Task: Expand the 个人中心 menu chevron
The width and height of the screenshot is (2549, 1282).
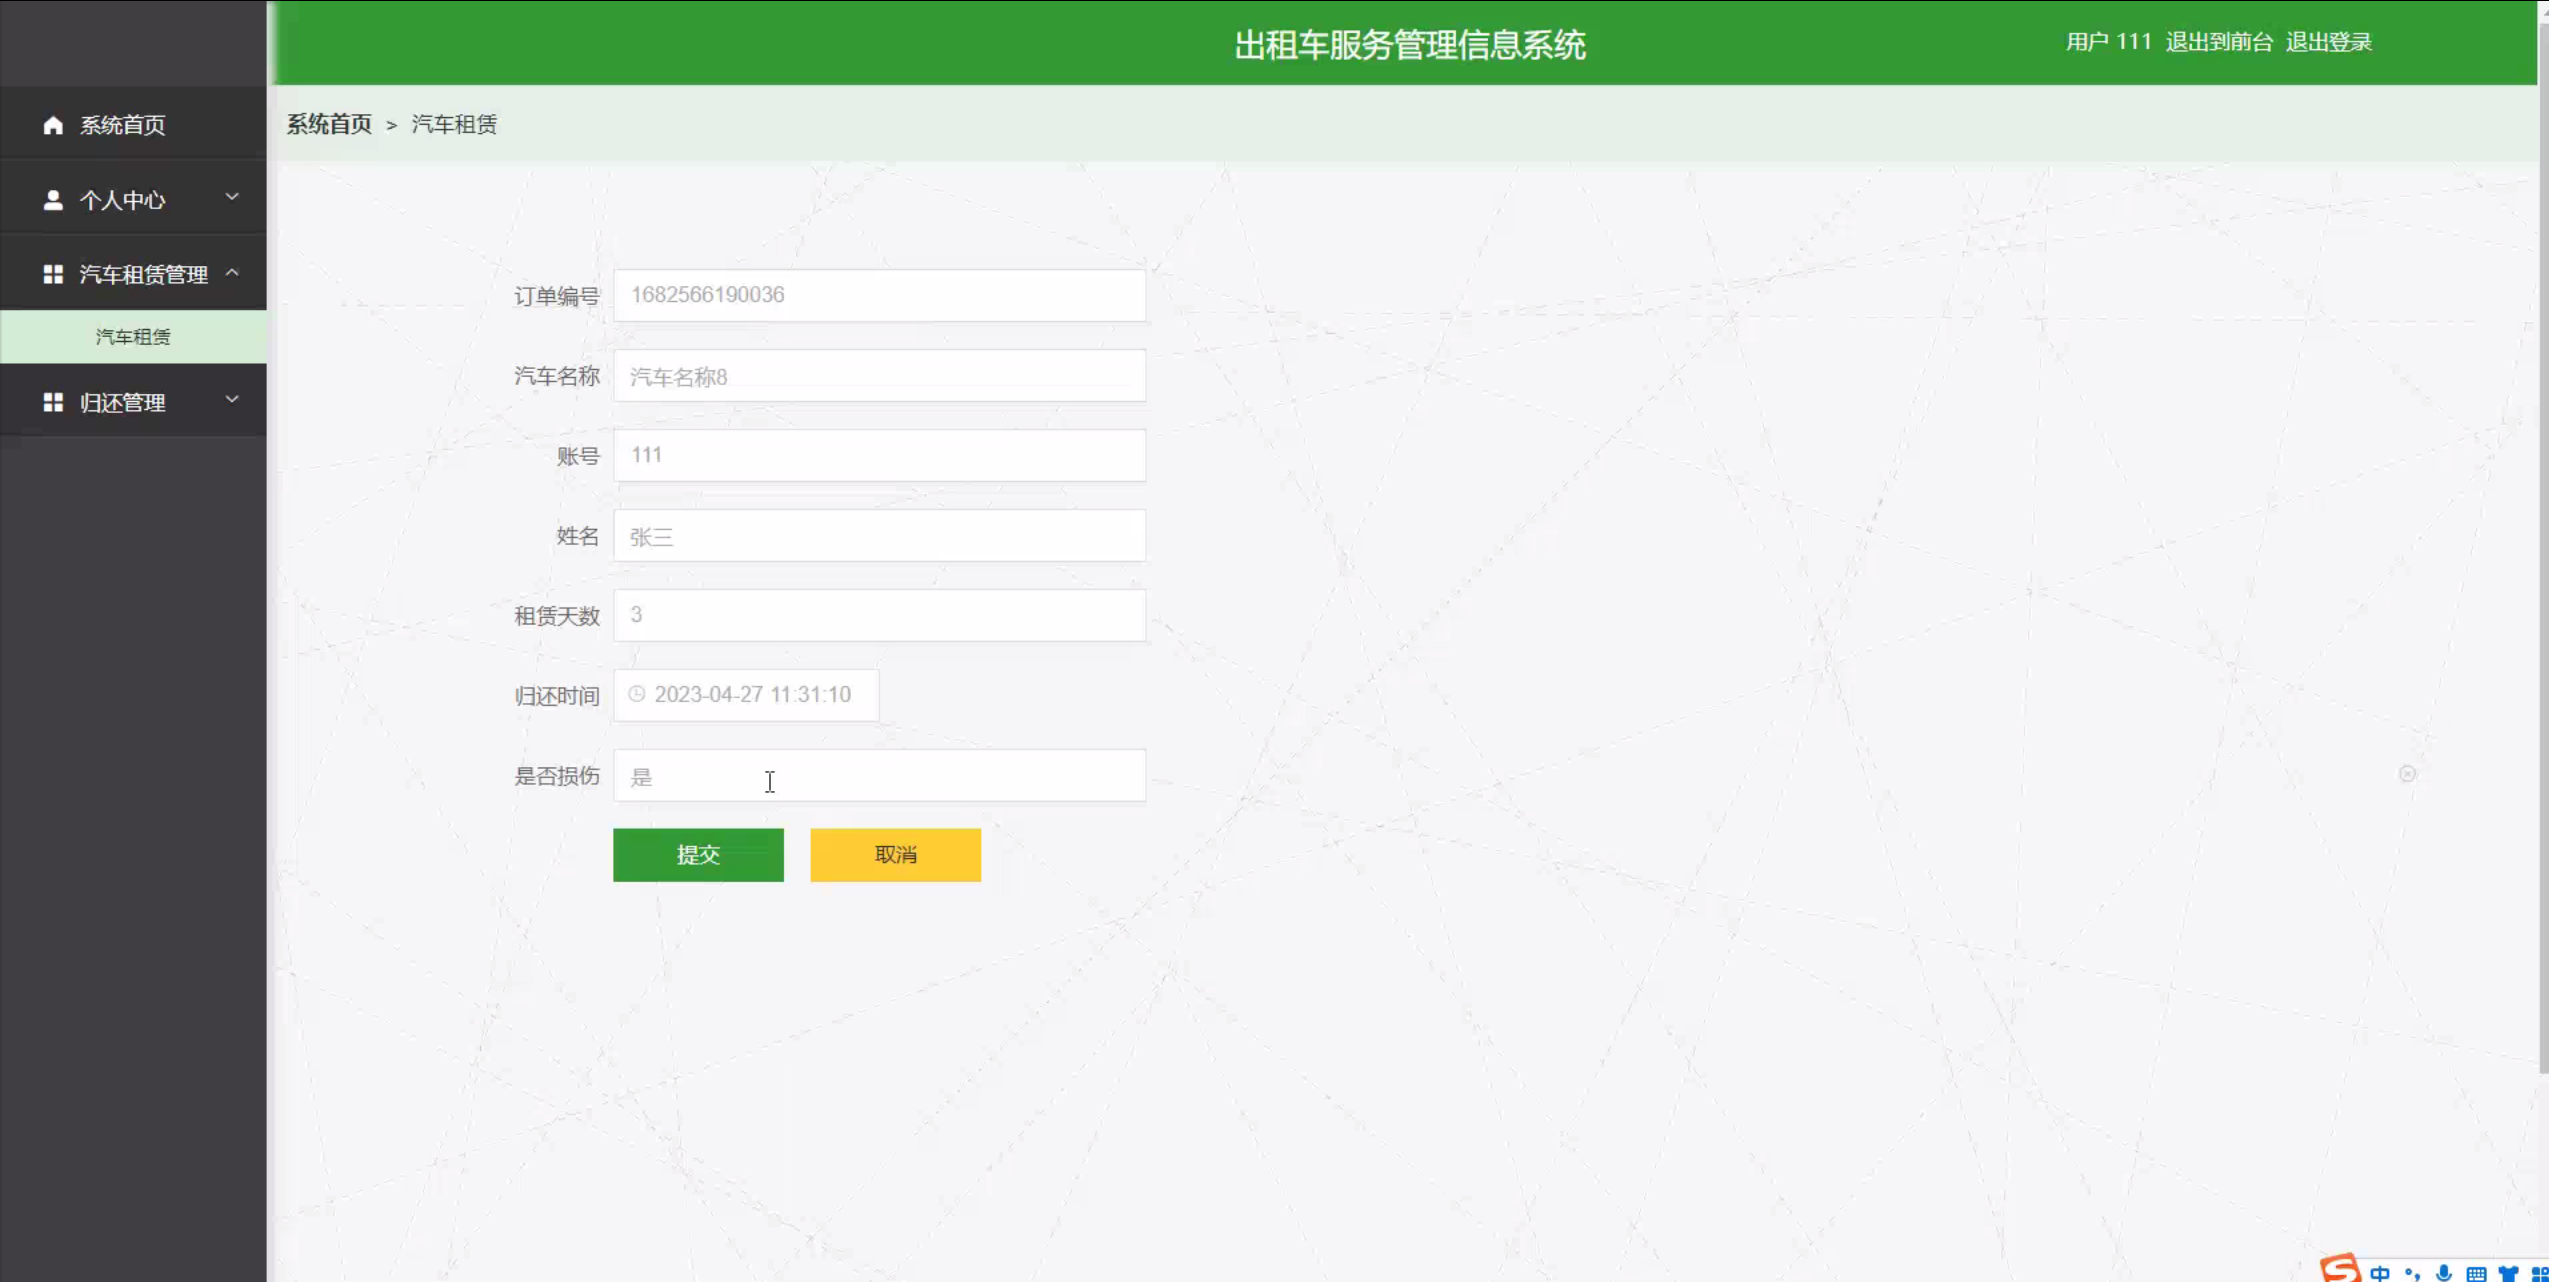Action: coord(232,197)
